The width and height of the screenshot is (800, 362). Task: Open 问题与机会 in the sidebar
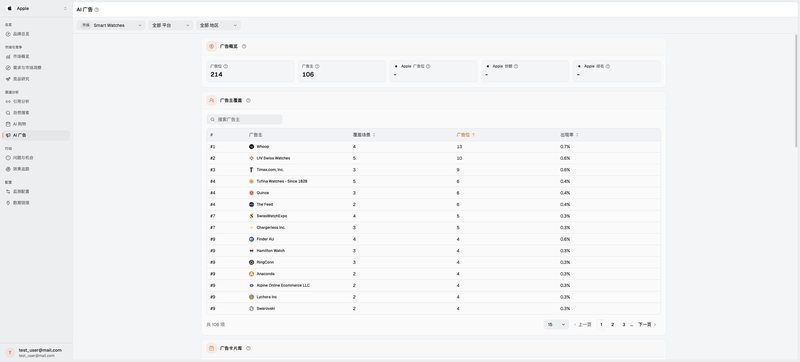[x=36, y=158]
